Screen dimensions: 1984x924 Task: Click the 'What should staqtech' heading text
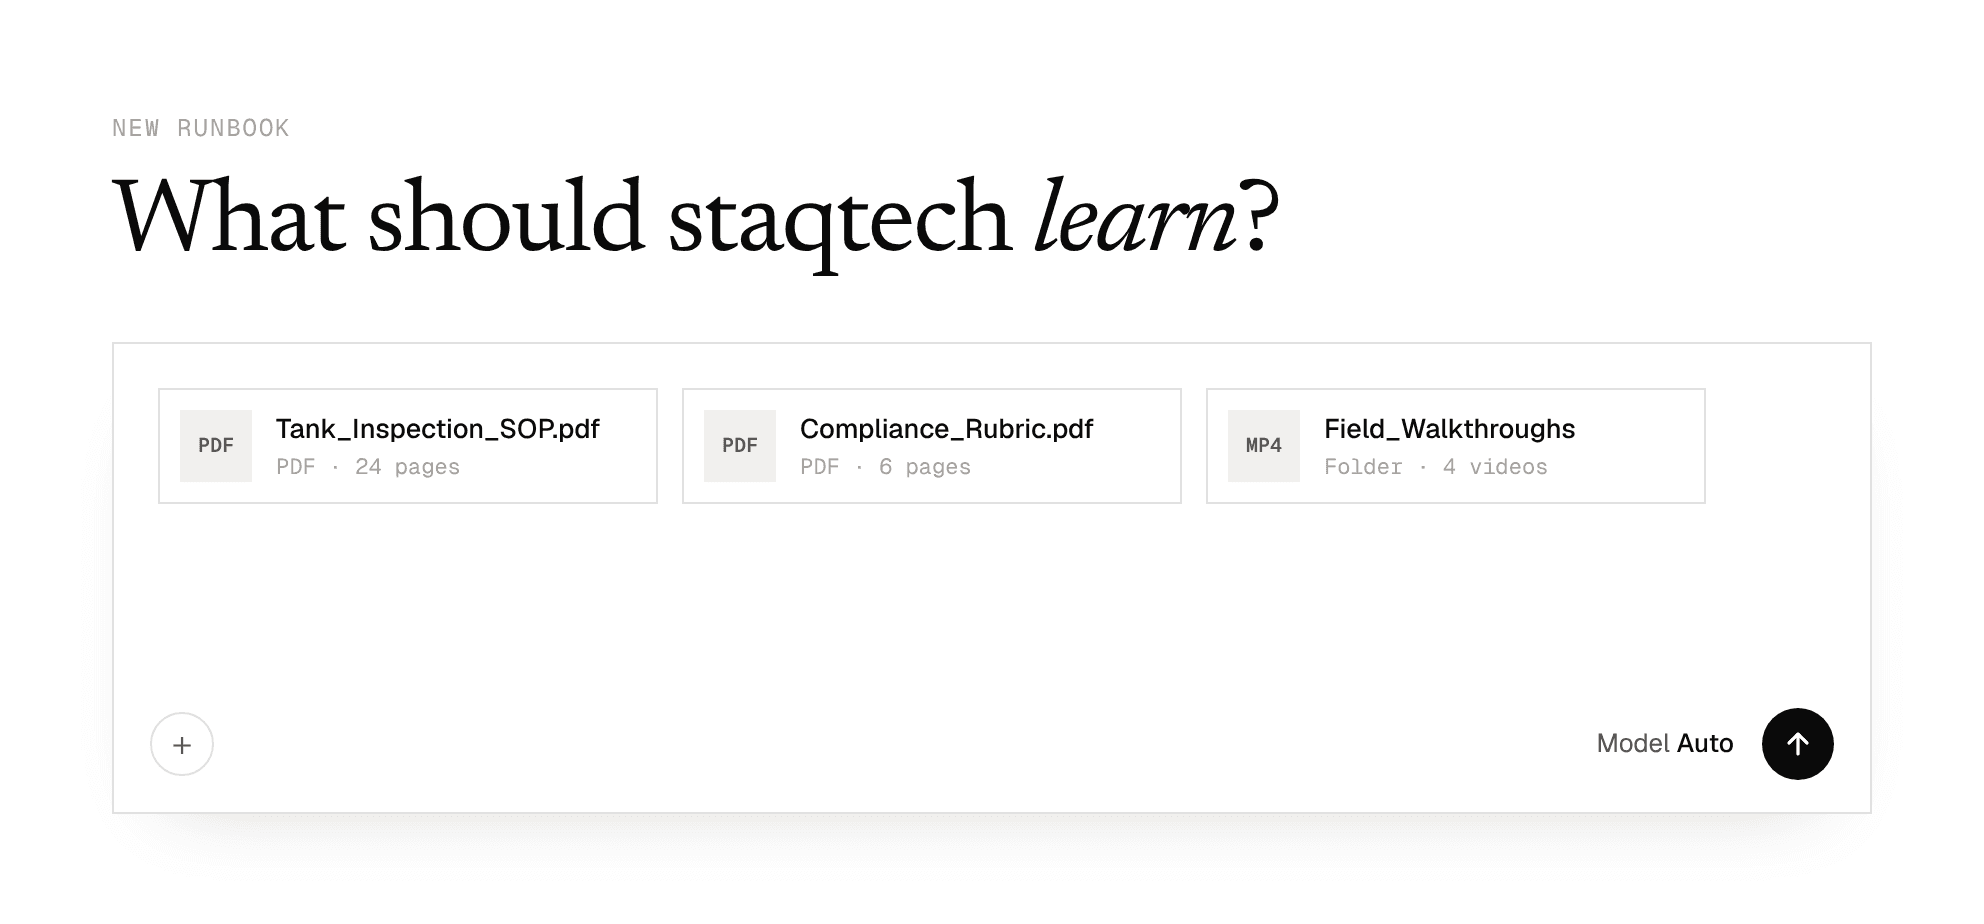coord(562,218)
